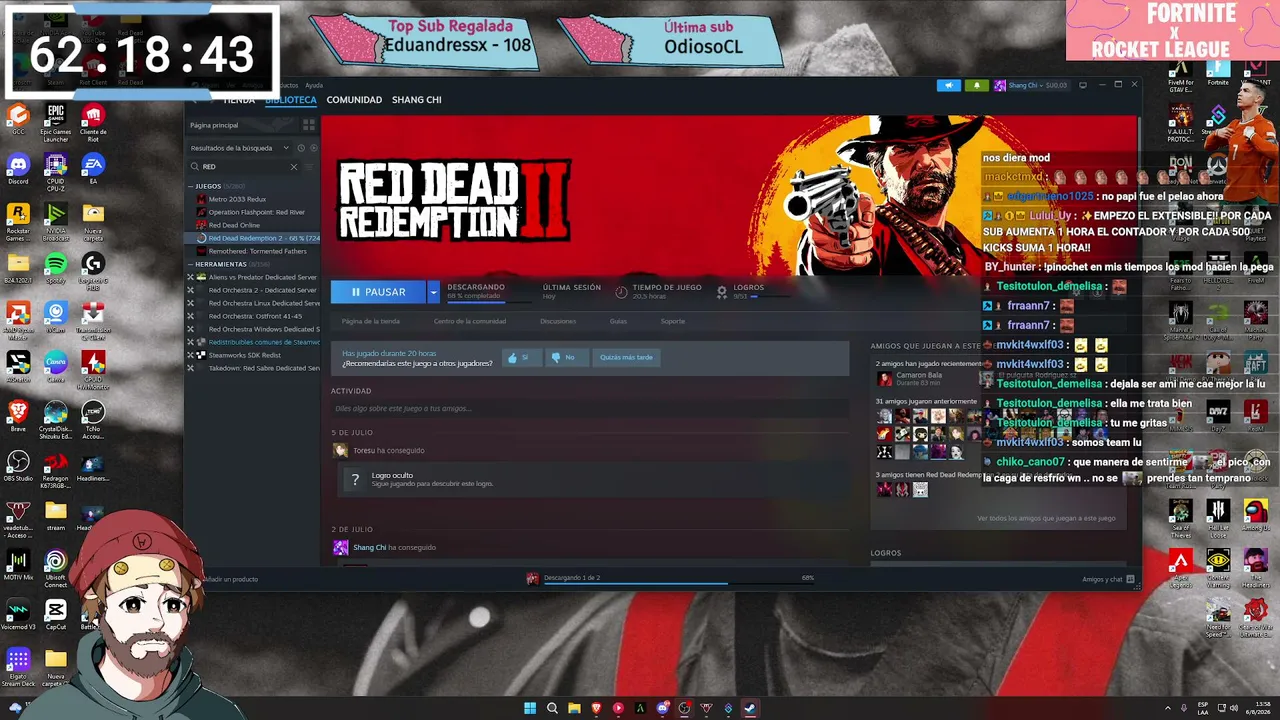Select Metro 2033 Redux in the library
This screenshot has height=720, width=1280.
[x=237, y=199]
